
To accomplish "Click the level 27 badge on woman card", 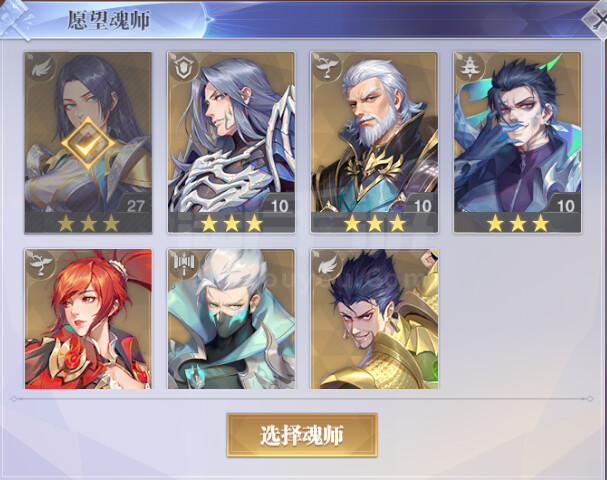I will (x=135, y=206).
